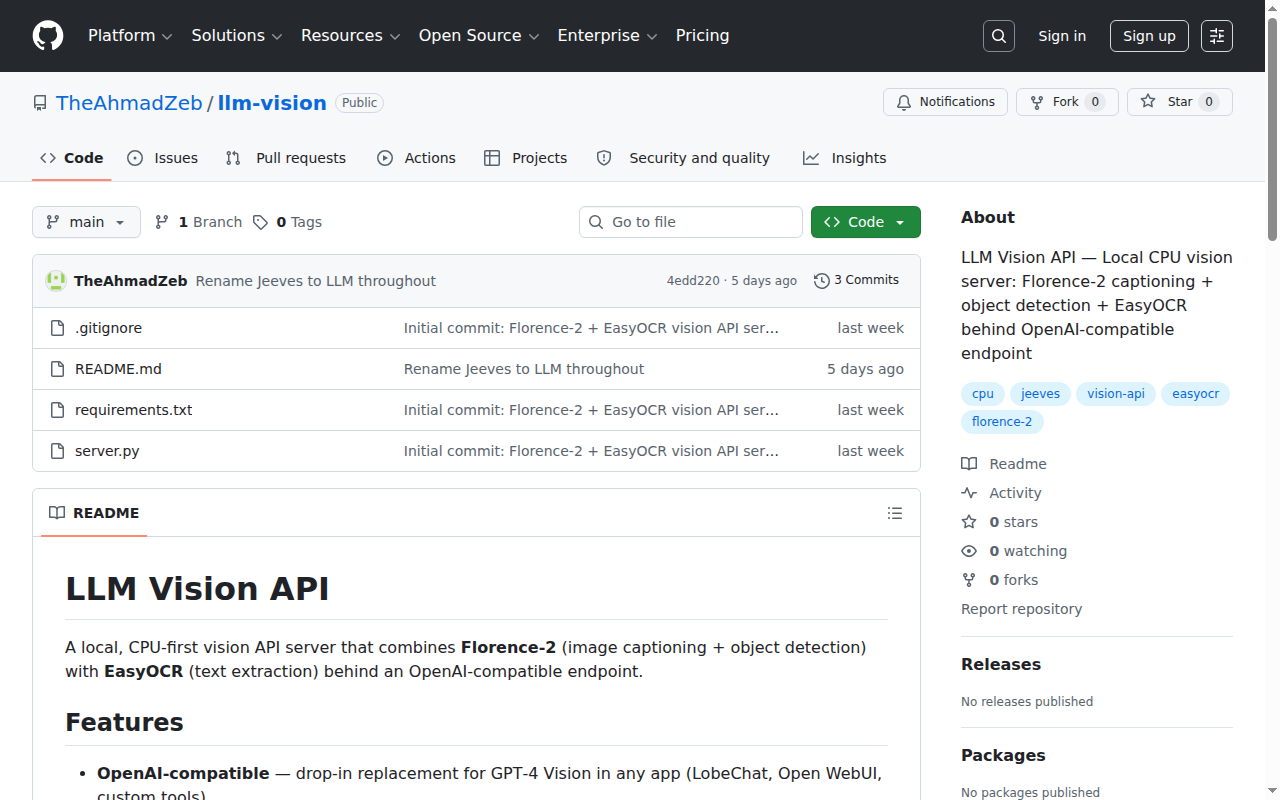Expand the Enterprise menu
The image size is (1280, 800).
(x=607, y=36)
